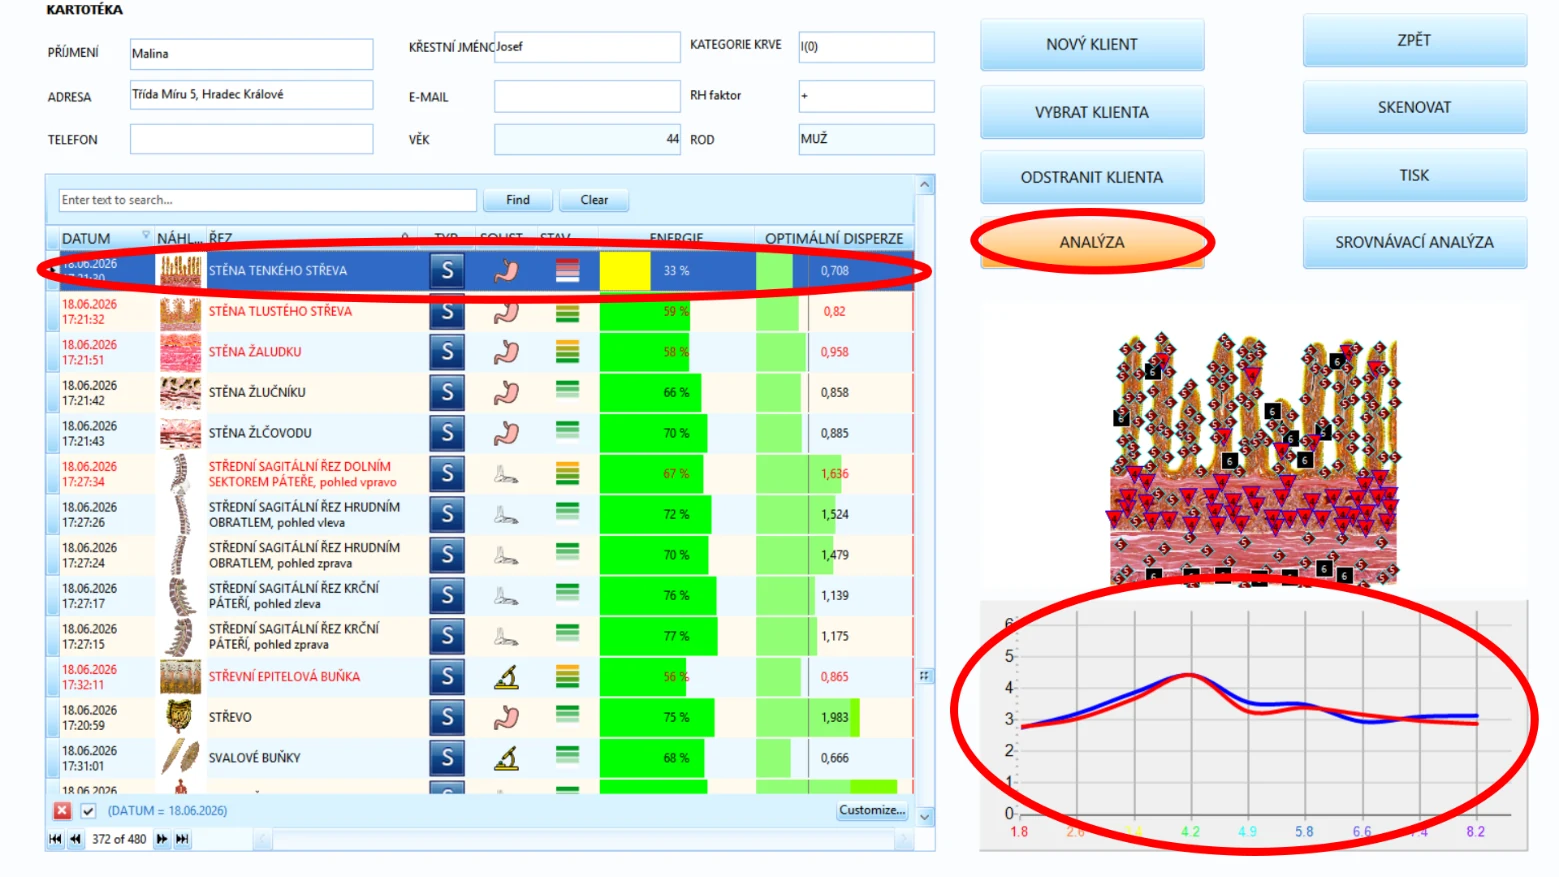
Task: Click the empty TELEFON field
Action: click(x=251, y=139)
